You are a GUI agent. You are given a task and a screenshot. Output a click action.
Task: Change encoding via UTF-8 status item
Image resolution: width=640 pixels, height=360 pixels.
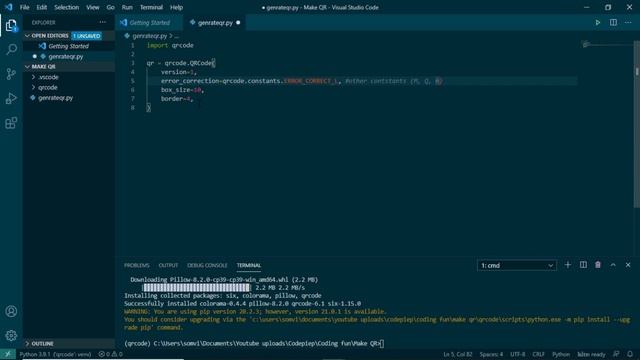[518, 354]
